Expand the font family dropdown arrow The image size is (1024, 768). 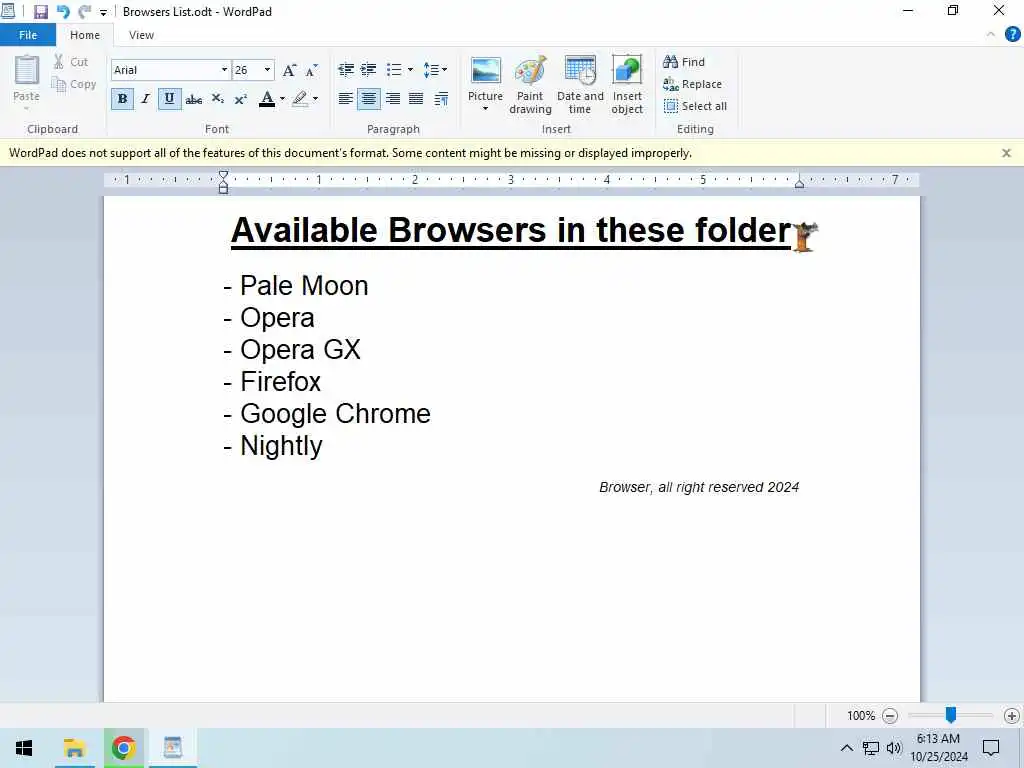point(225,70)
